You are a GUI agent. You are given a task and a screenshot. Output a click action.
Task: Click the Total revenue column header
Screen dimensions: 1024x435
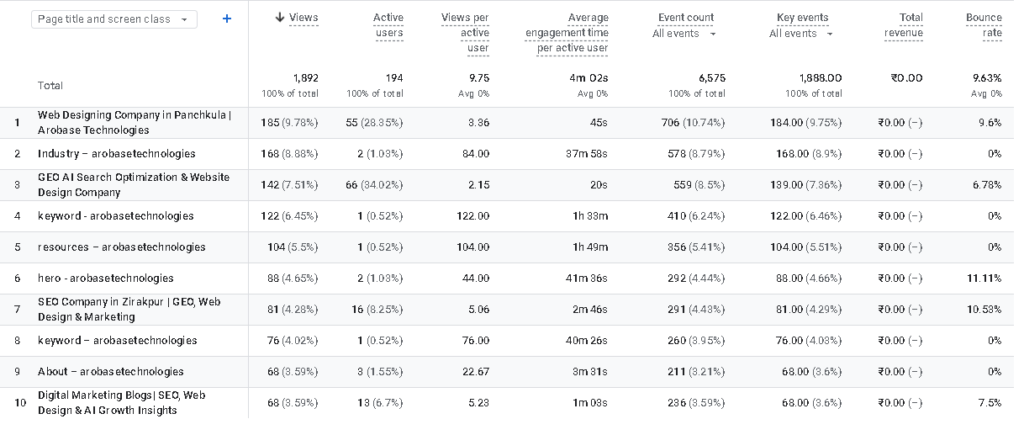[904, 25]
